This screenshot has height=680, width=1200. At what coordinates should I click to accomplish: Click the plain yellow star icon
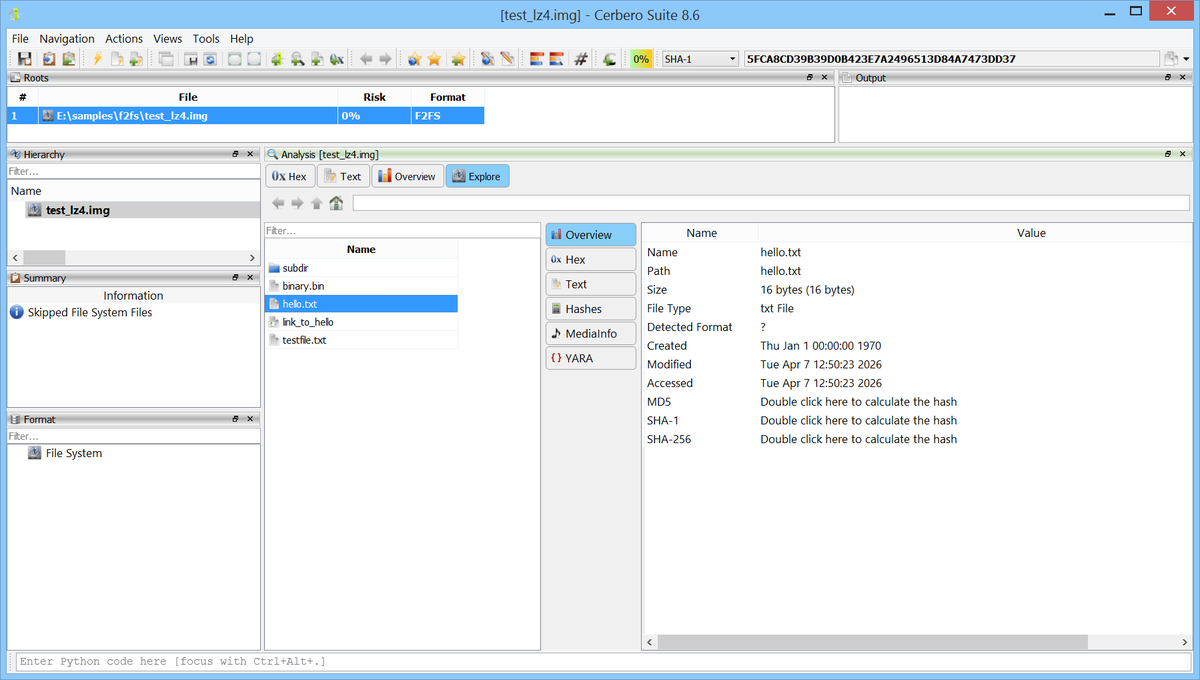tap(434, 59)
